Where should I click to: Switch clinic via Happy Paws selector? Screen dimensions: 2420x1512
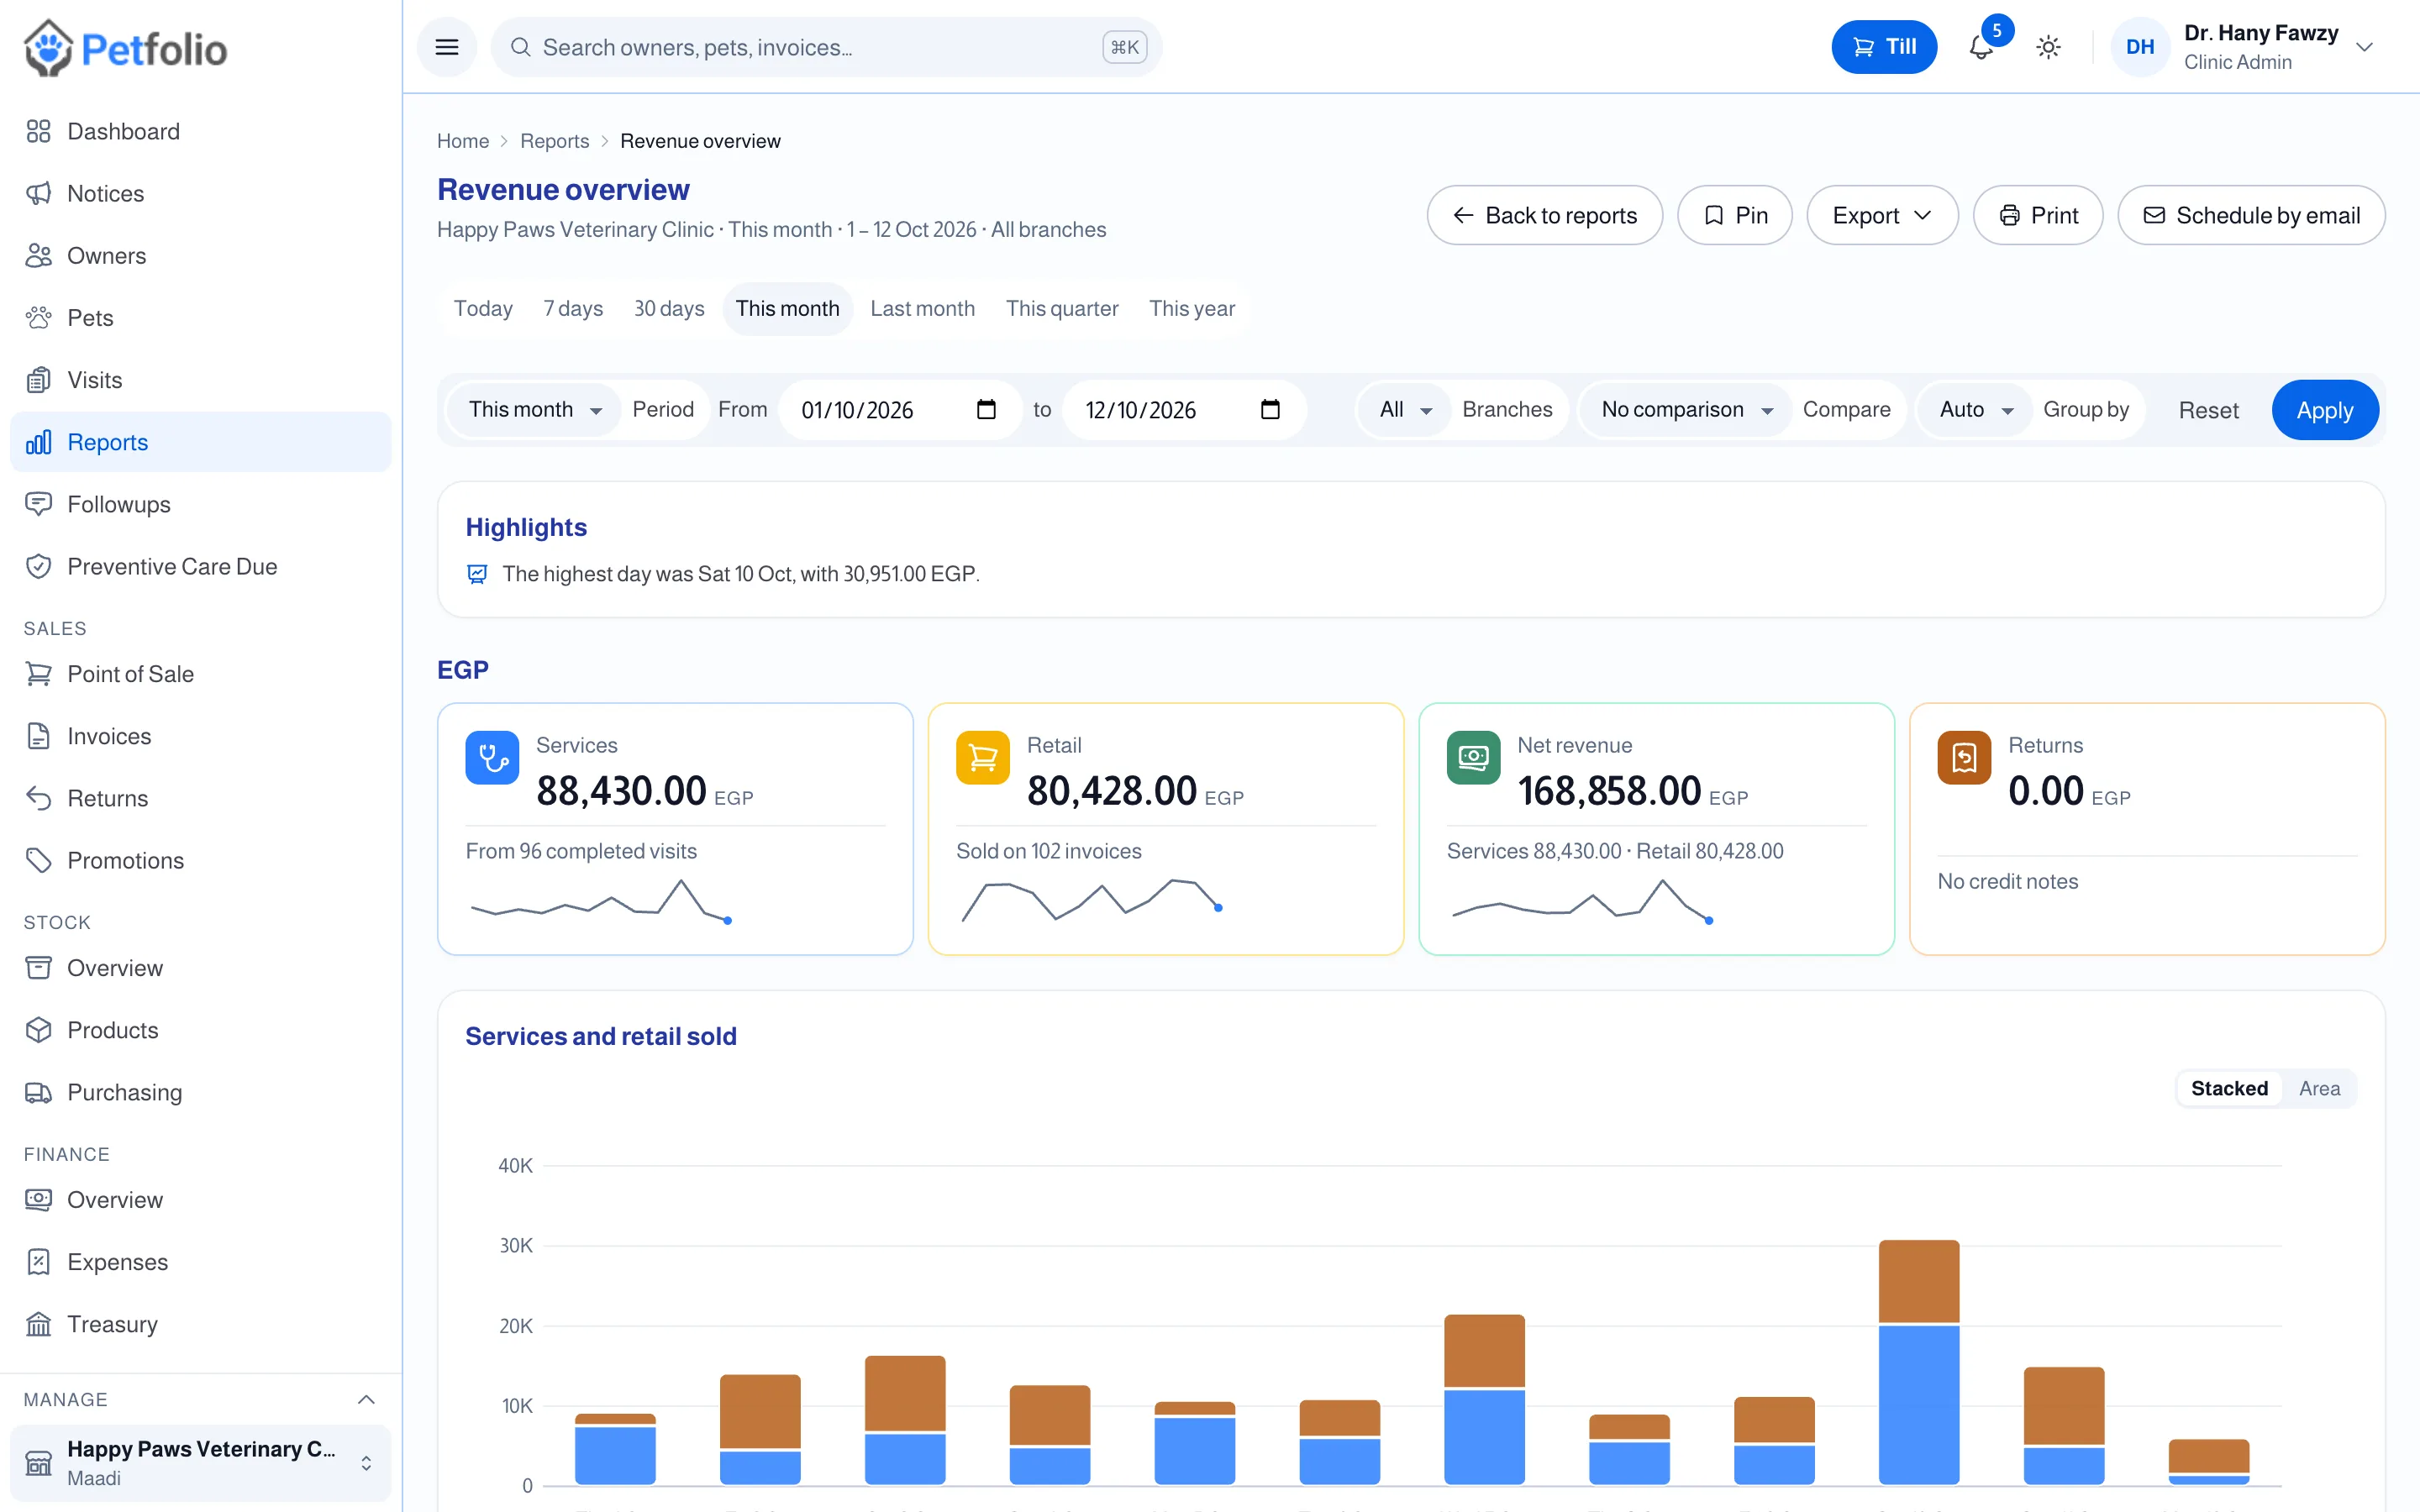tap(200, 1463)
